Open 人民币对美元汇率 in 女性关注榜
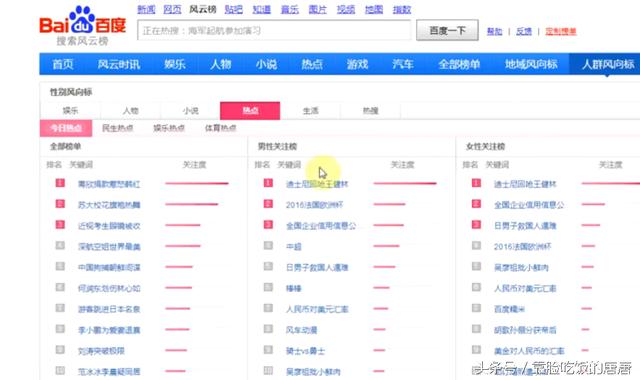 click(x=525, y=288)
